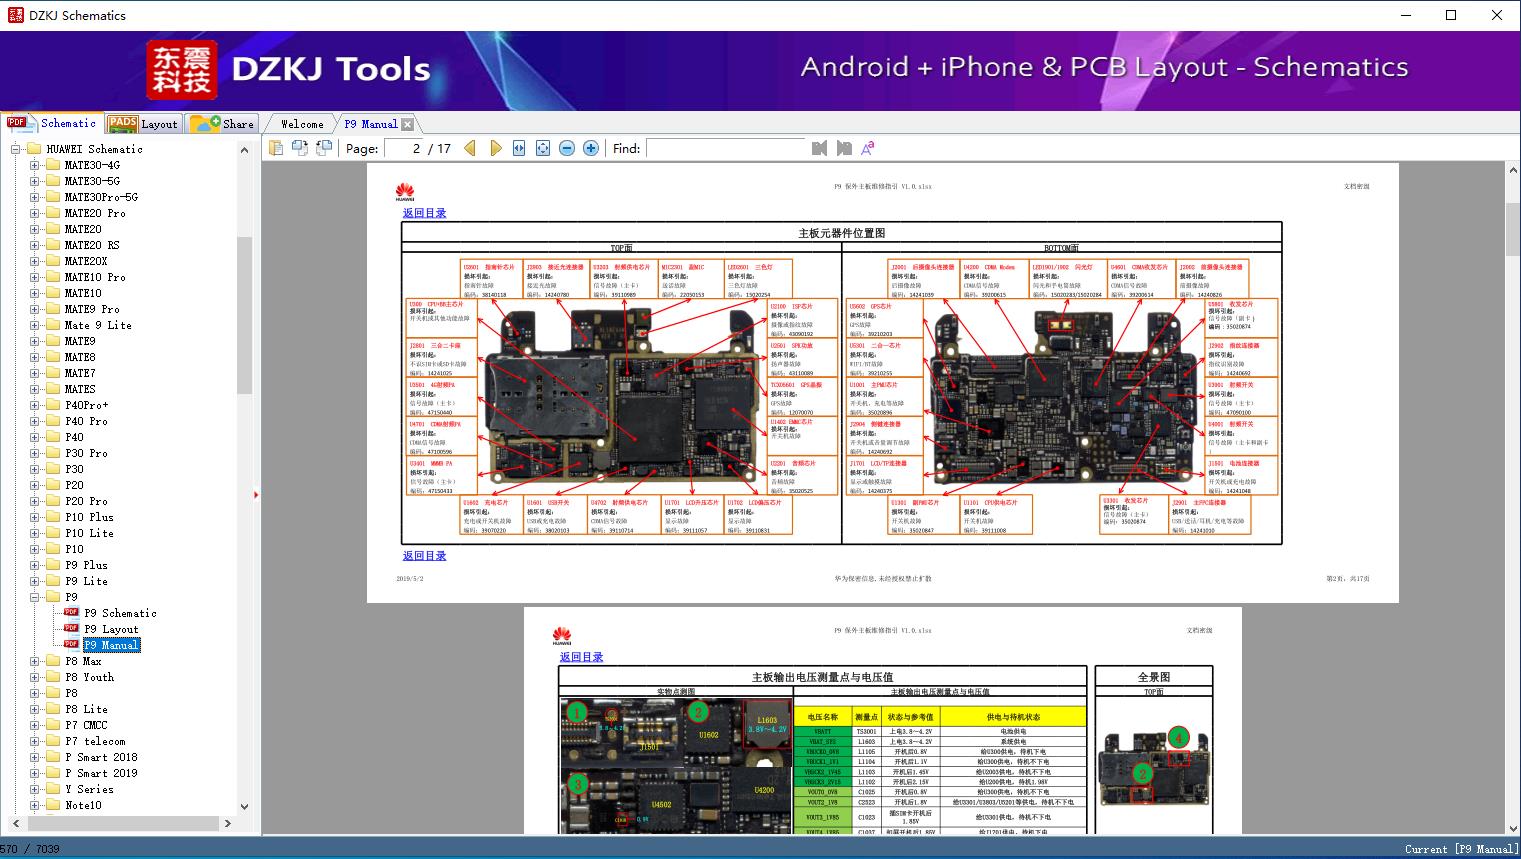Go to the next page with the right arrow

(495, 148)
